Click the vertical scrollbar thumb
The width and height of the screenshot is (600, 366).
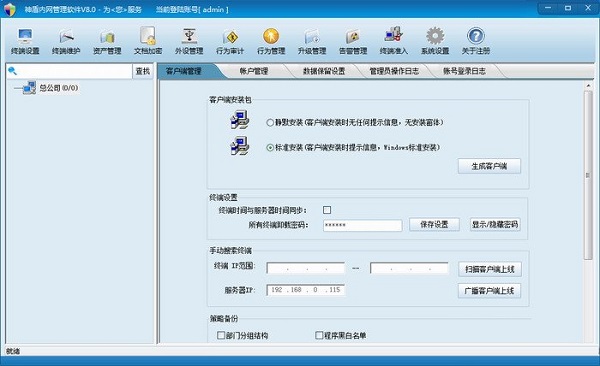[x=588, y=175]
